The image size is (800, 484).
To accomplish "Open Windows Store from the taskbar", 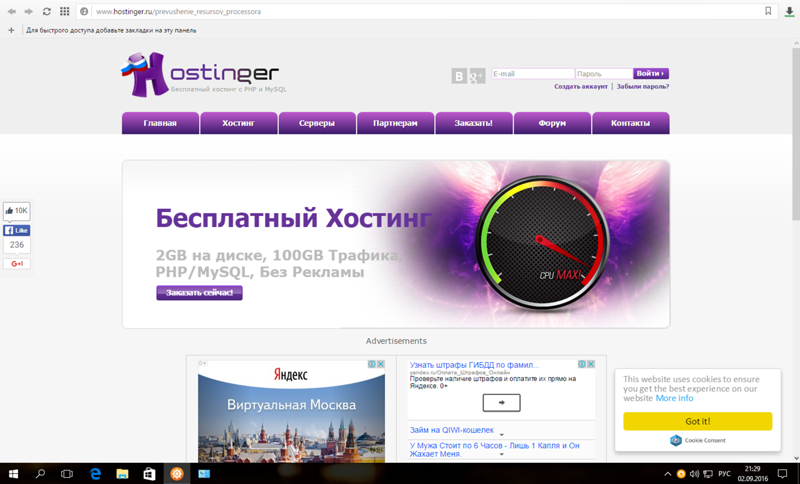I will pyautogui.click(x=149, y=474).
